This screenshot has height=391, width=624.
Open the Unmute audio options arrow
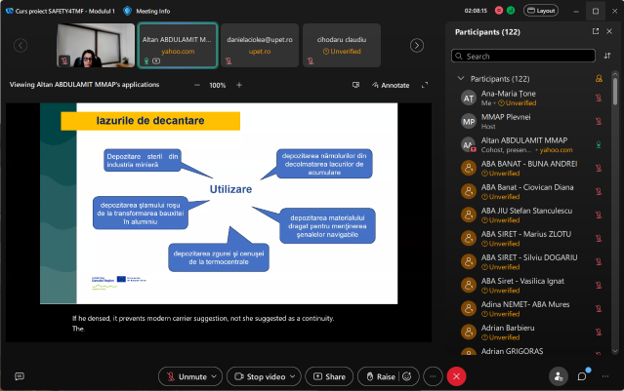tap(214, 376)
